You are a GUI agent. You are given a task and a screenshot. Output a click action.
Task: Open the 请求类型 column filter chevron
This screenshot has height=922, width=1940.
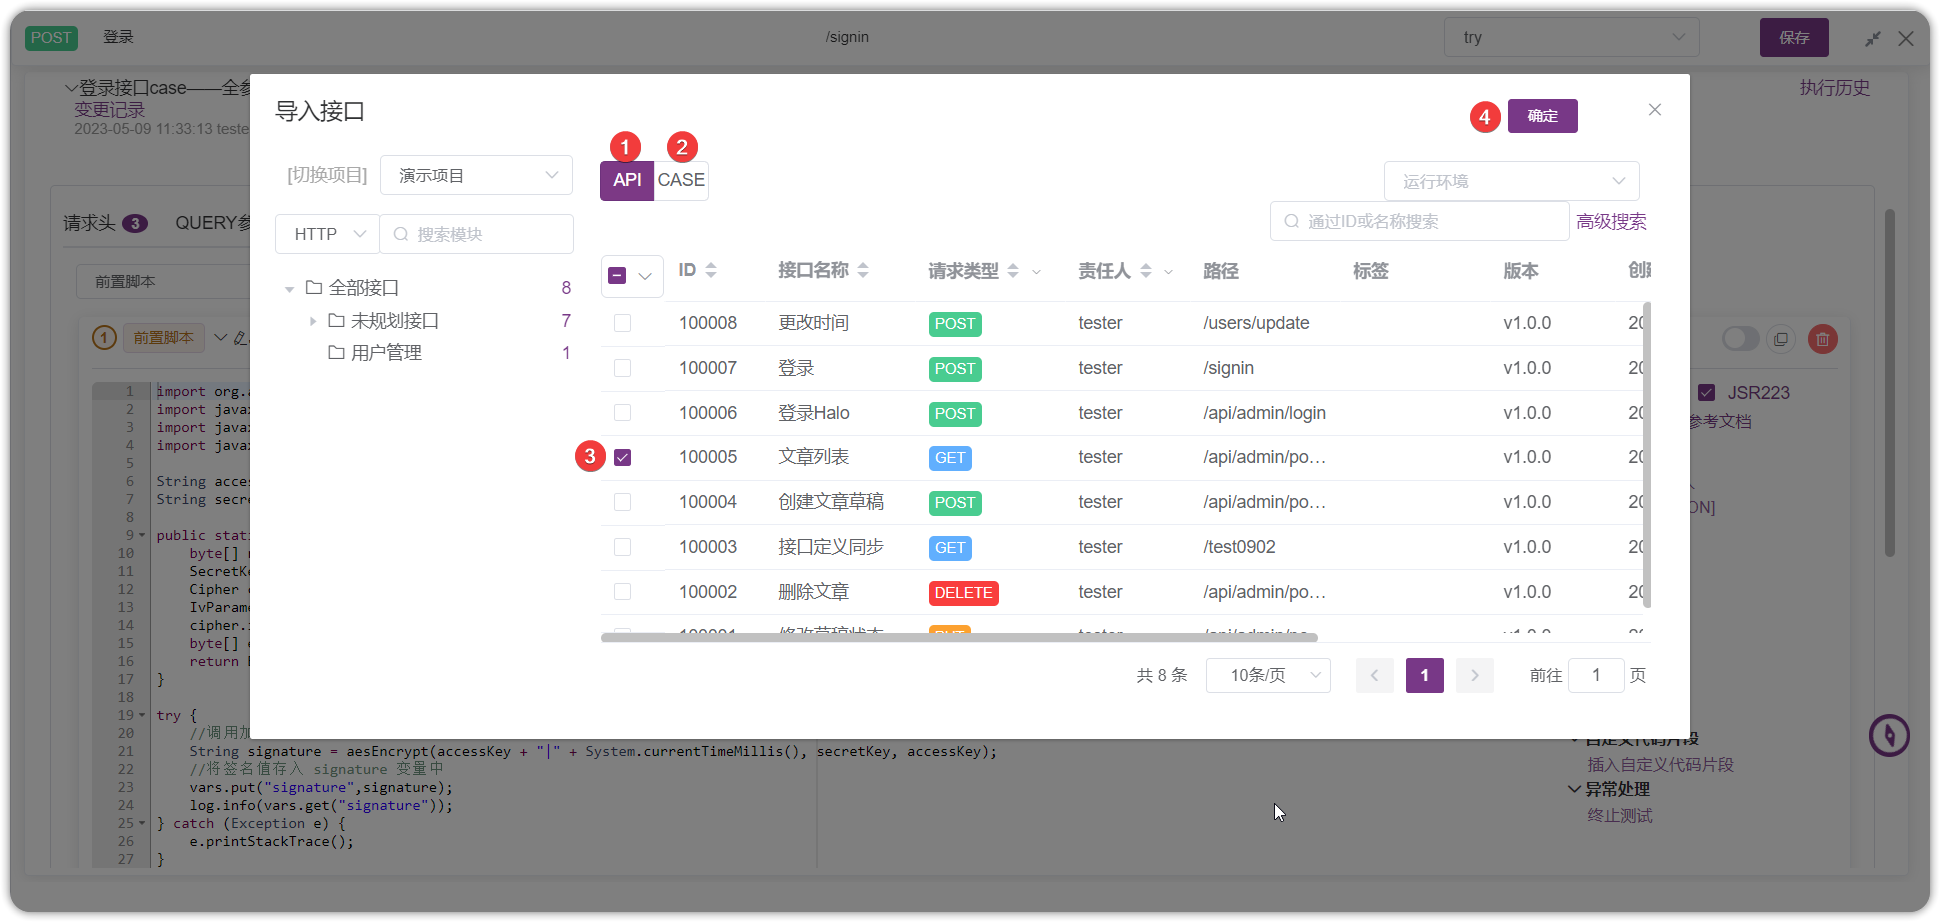pyautogui.click(x=1036, y=271)
